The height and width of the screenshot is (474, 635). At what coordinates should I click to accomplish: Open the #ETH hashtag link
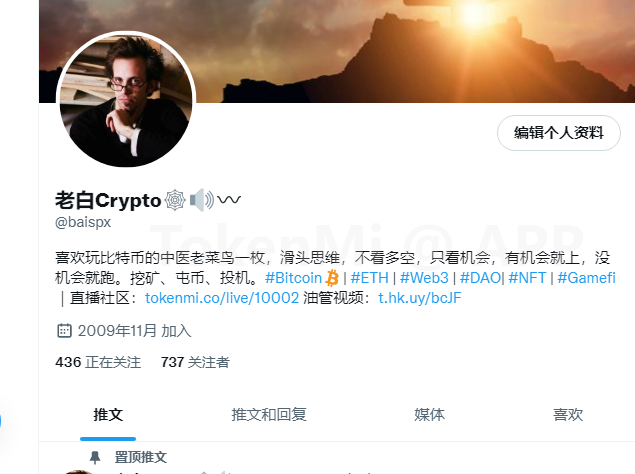[x=369, y=278]
